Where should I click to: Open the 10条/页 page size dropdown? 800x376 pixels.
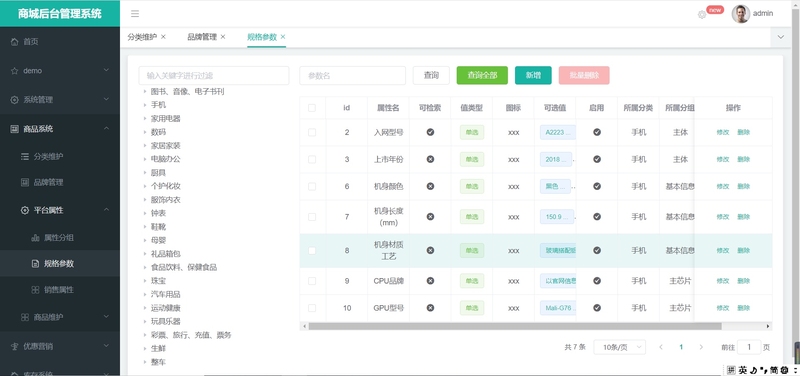[x=619, y=347]
